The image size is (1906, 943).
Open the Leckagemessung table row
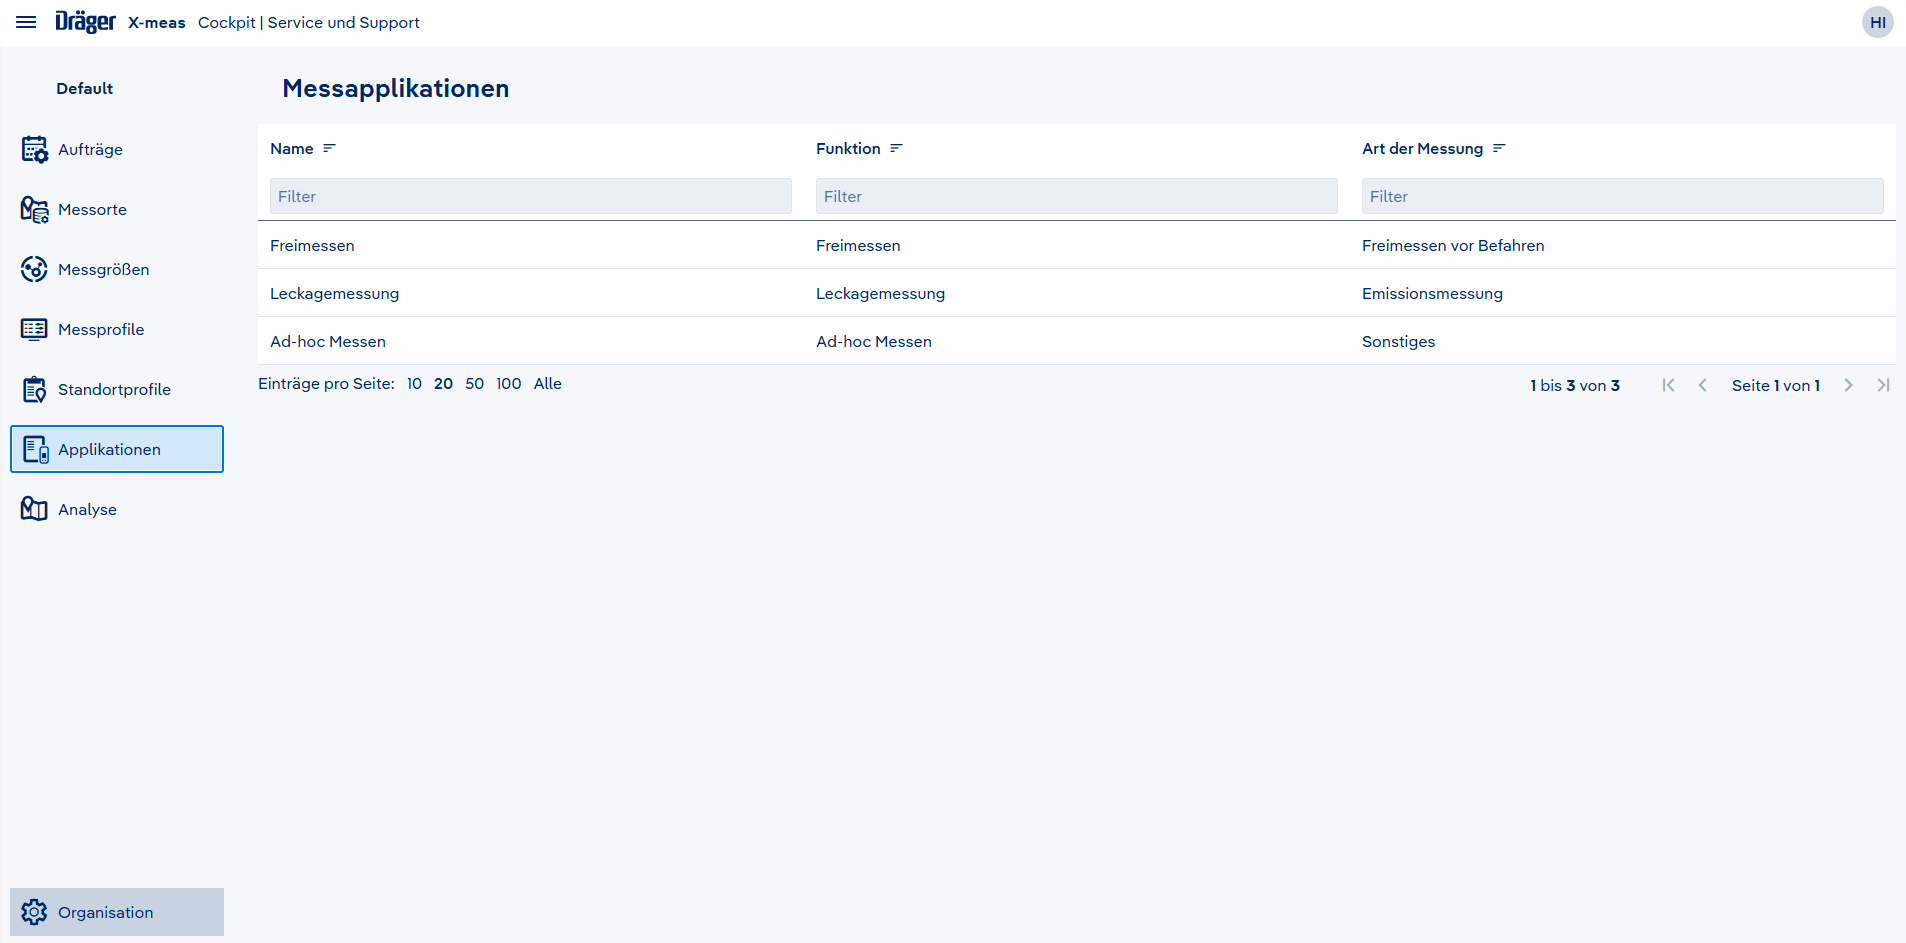pyautogui.click(x=334, y=293)
